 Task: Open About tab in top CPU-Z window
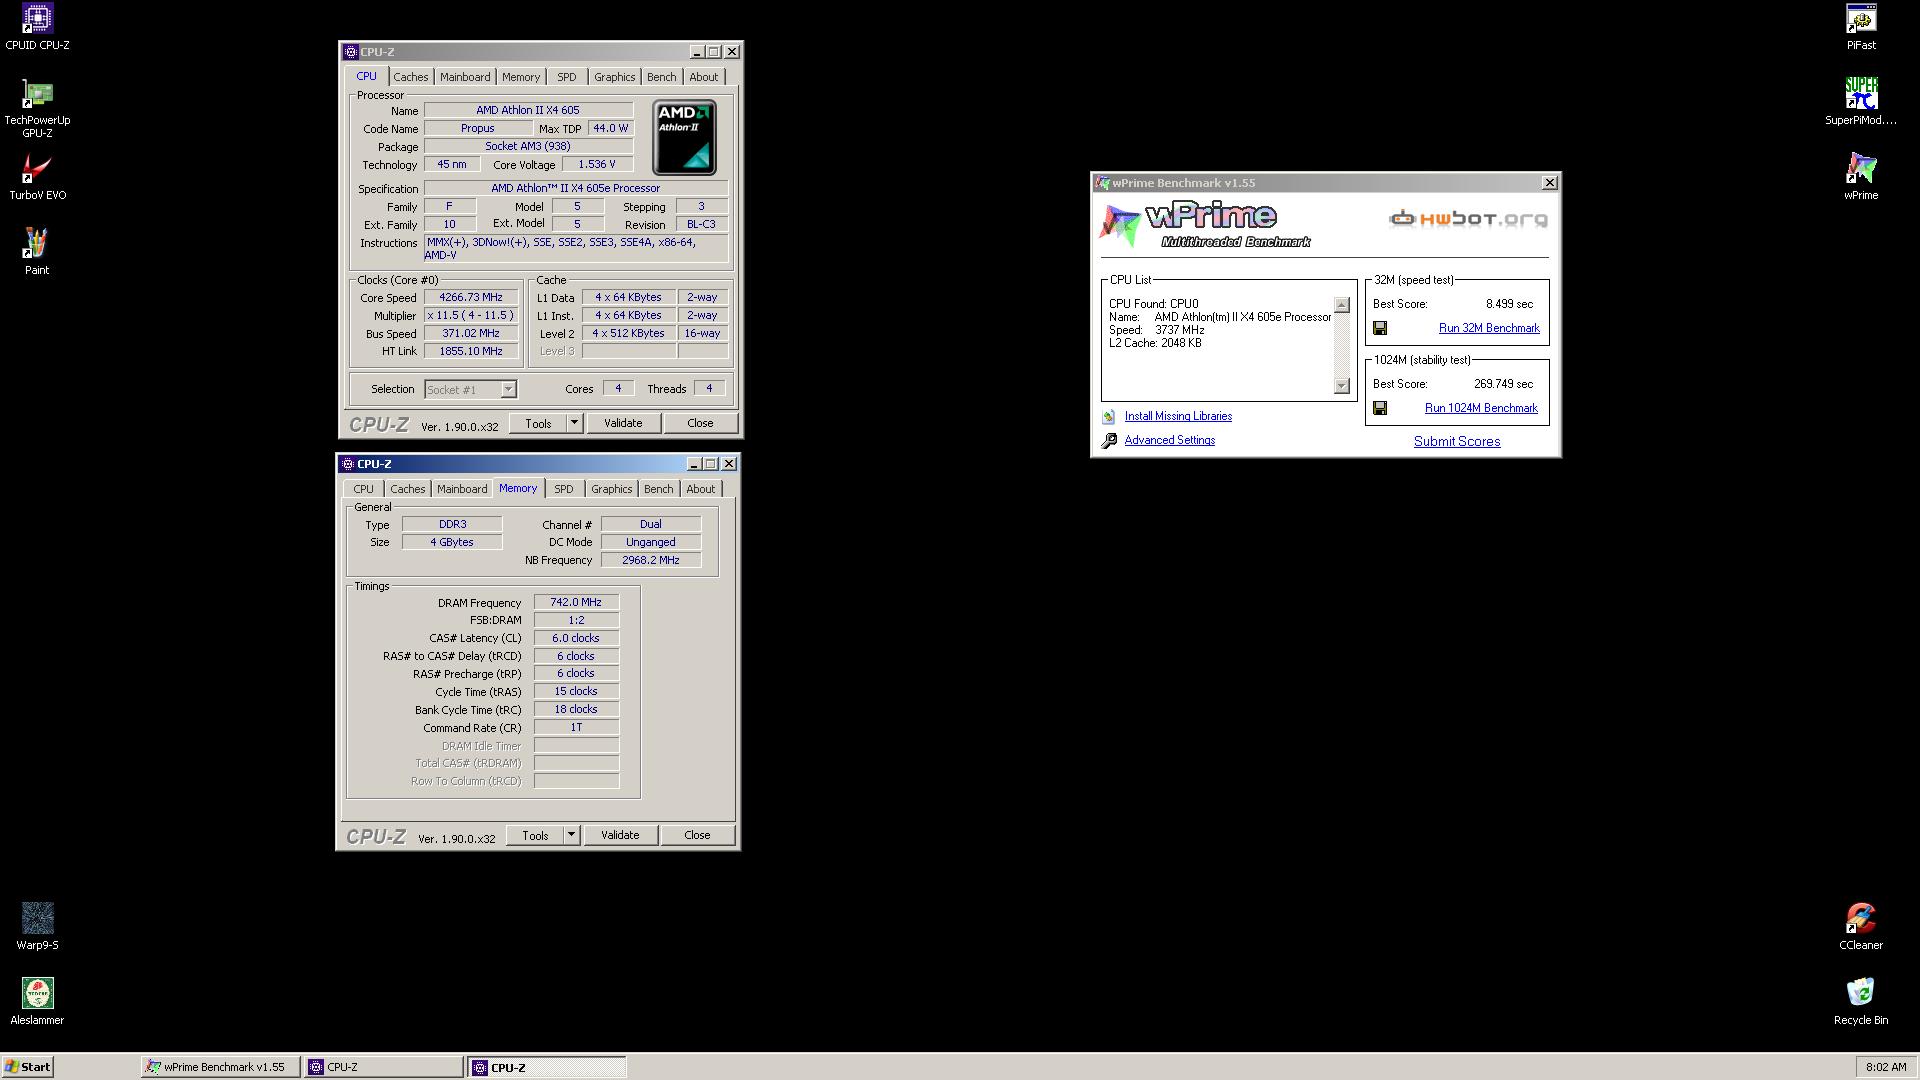pos(703,77)
